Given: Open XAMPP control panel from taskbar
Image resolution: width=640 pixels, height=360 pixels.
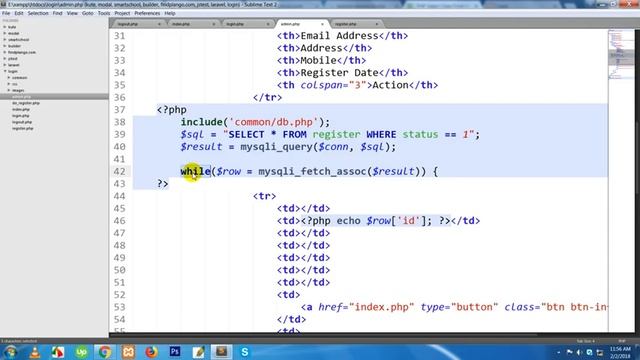Looking at the screenshot, I should click(x=128, y=352).
